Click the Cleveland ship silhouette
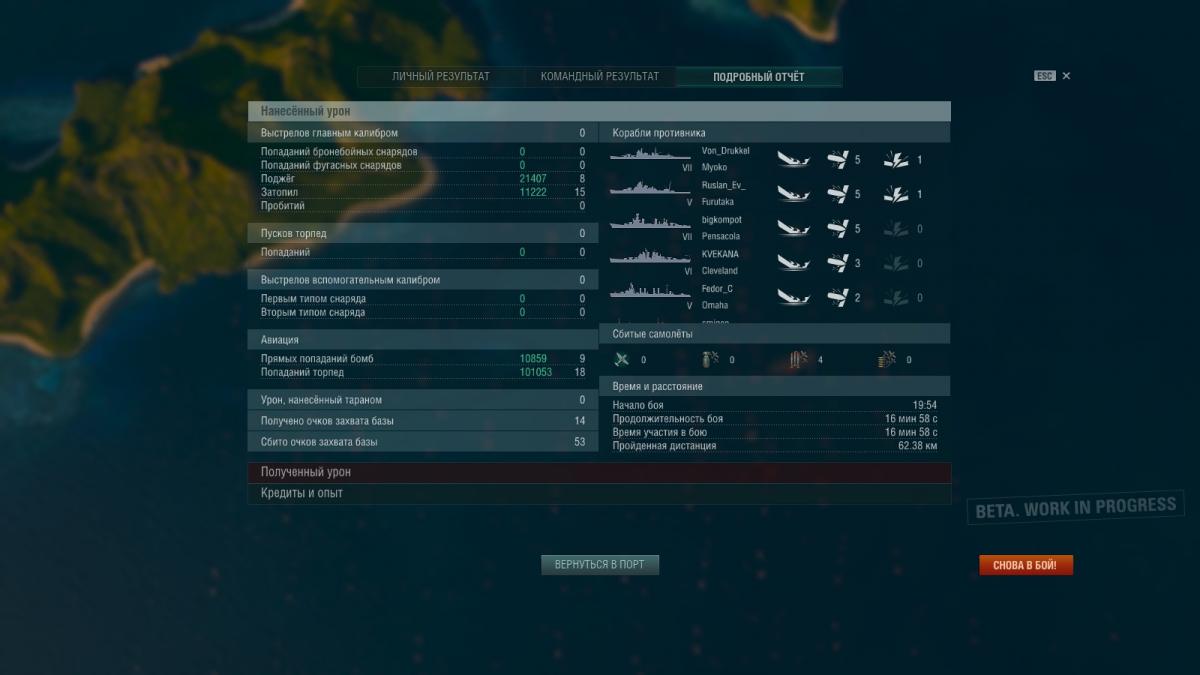 [649, 261]
